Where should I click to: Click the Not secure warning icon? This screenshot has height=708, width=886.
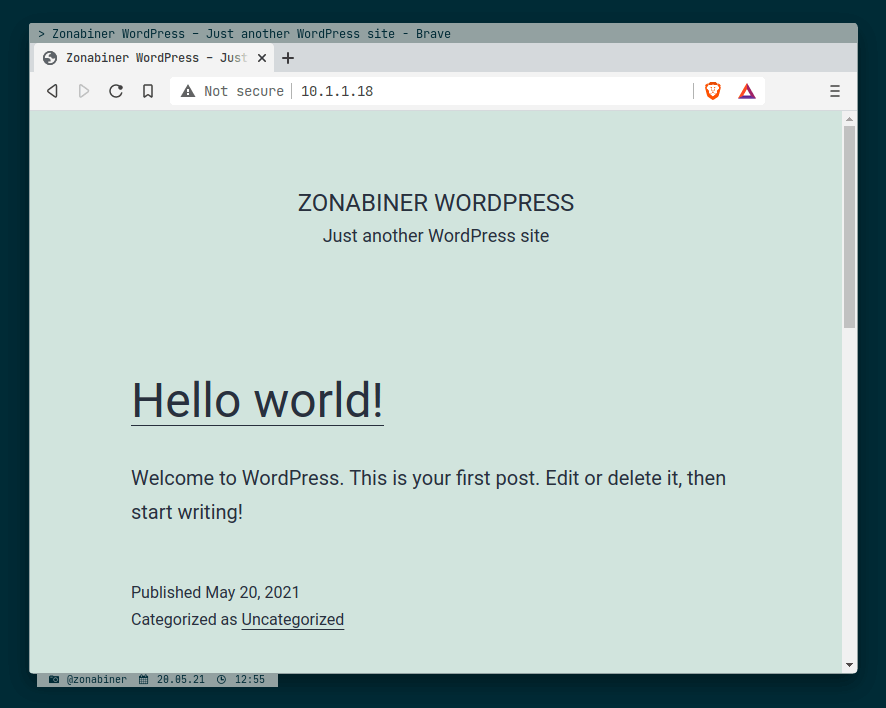tap(188, 91)
